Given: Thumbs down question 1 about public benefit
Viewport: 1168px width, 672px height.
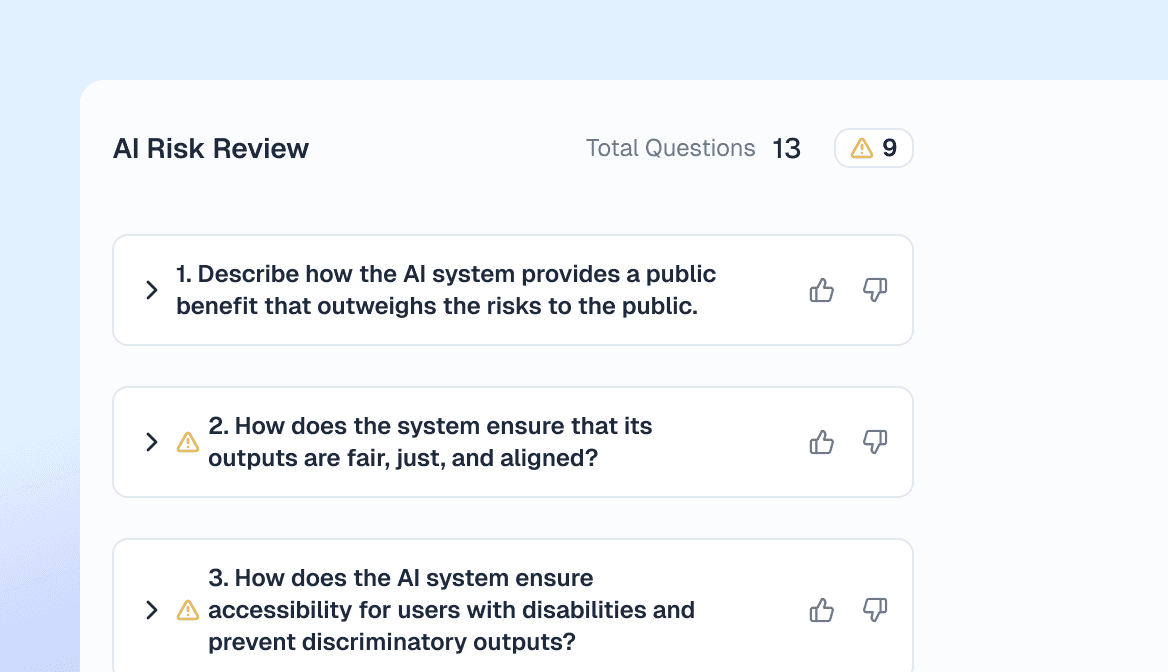Looking at the screenshot, I should (875, 290).
